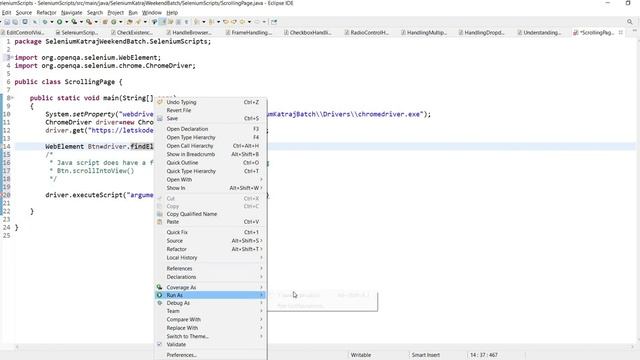Click the horizontal scrollbar left arrow
This screenshot has width=640, height=360.
pos(17,347)
